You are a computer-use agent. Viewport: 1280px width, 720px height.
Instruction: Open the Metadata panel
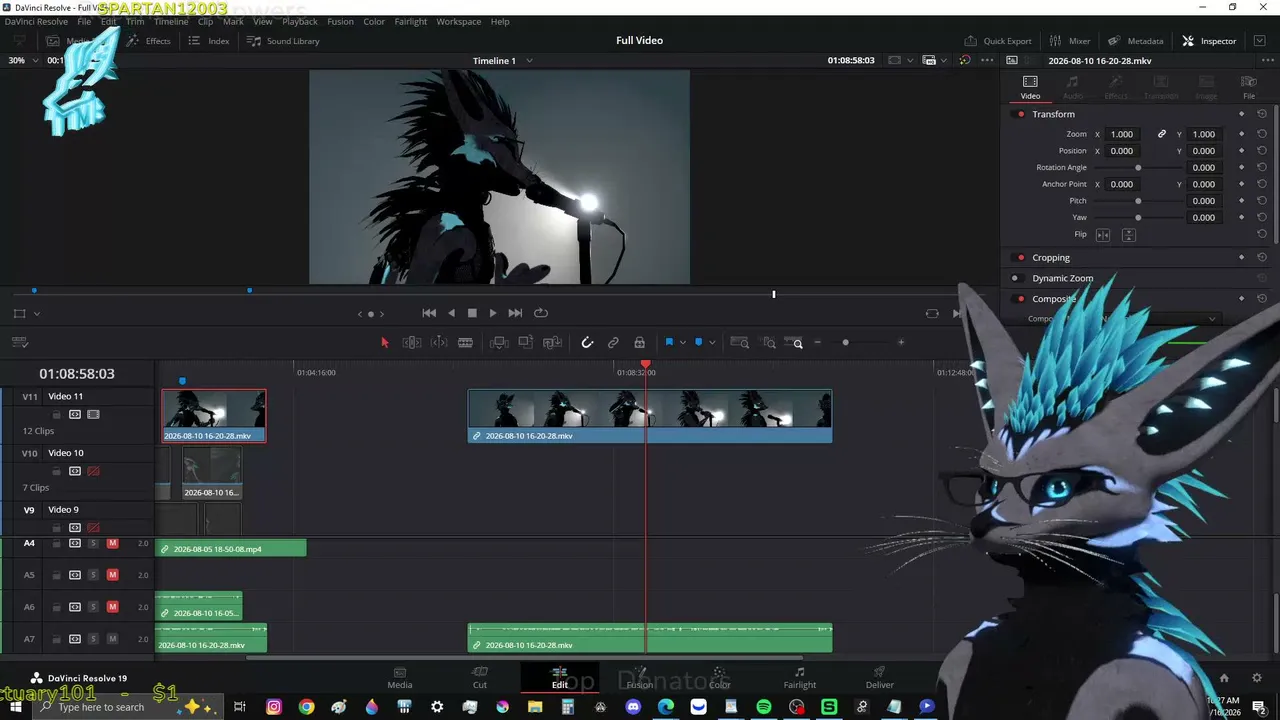(x=1136, y=41)
